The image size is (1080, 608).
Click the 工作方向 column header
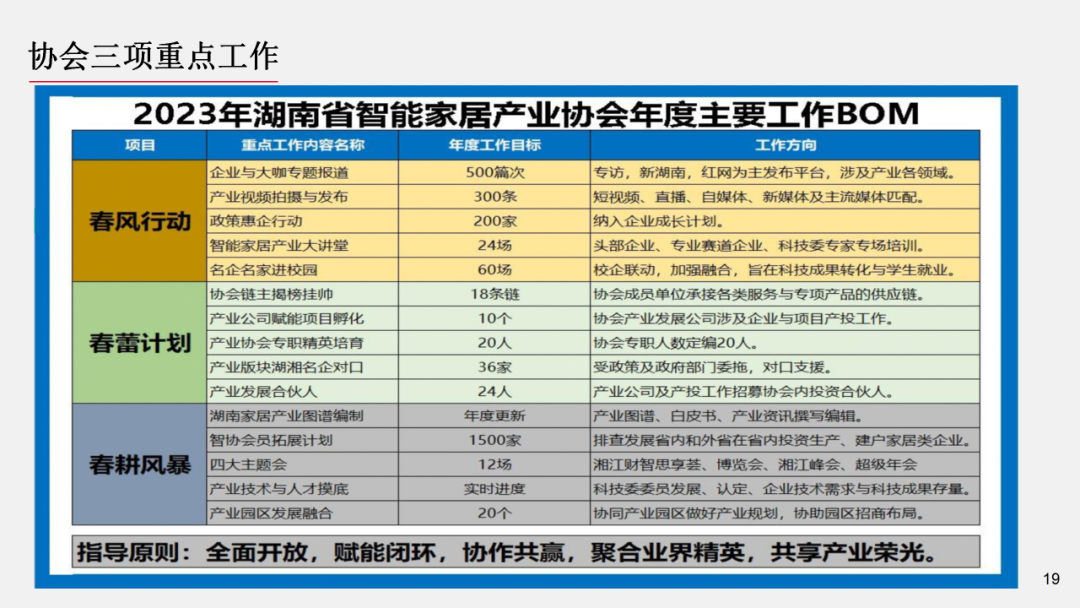click(x=785, y=145)
